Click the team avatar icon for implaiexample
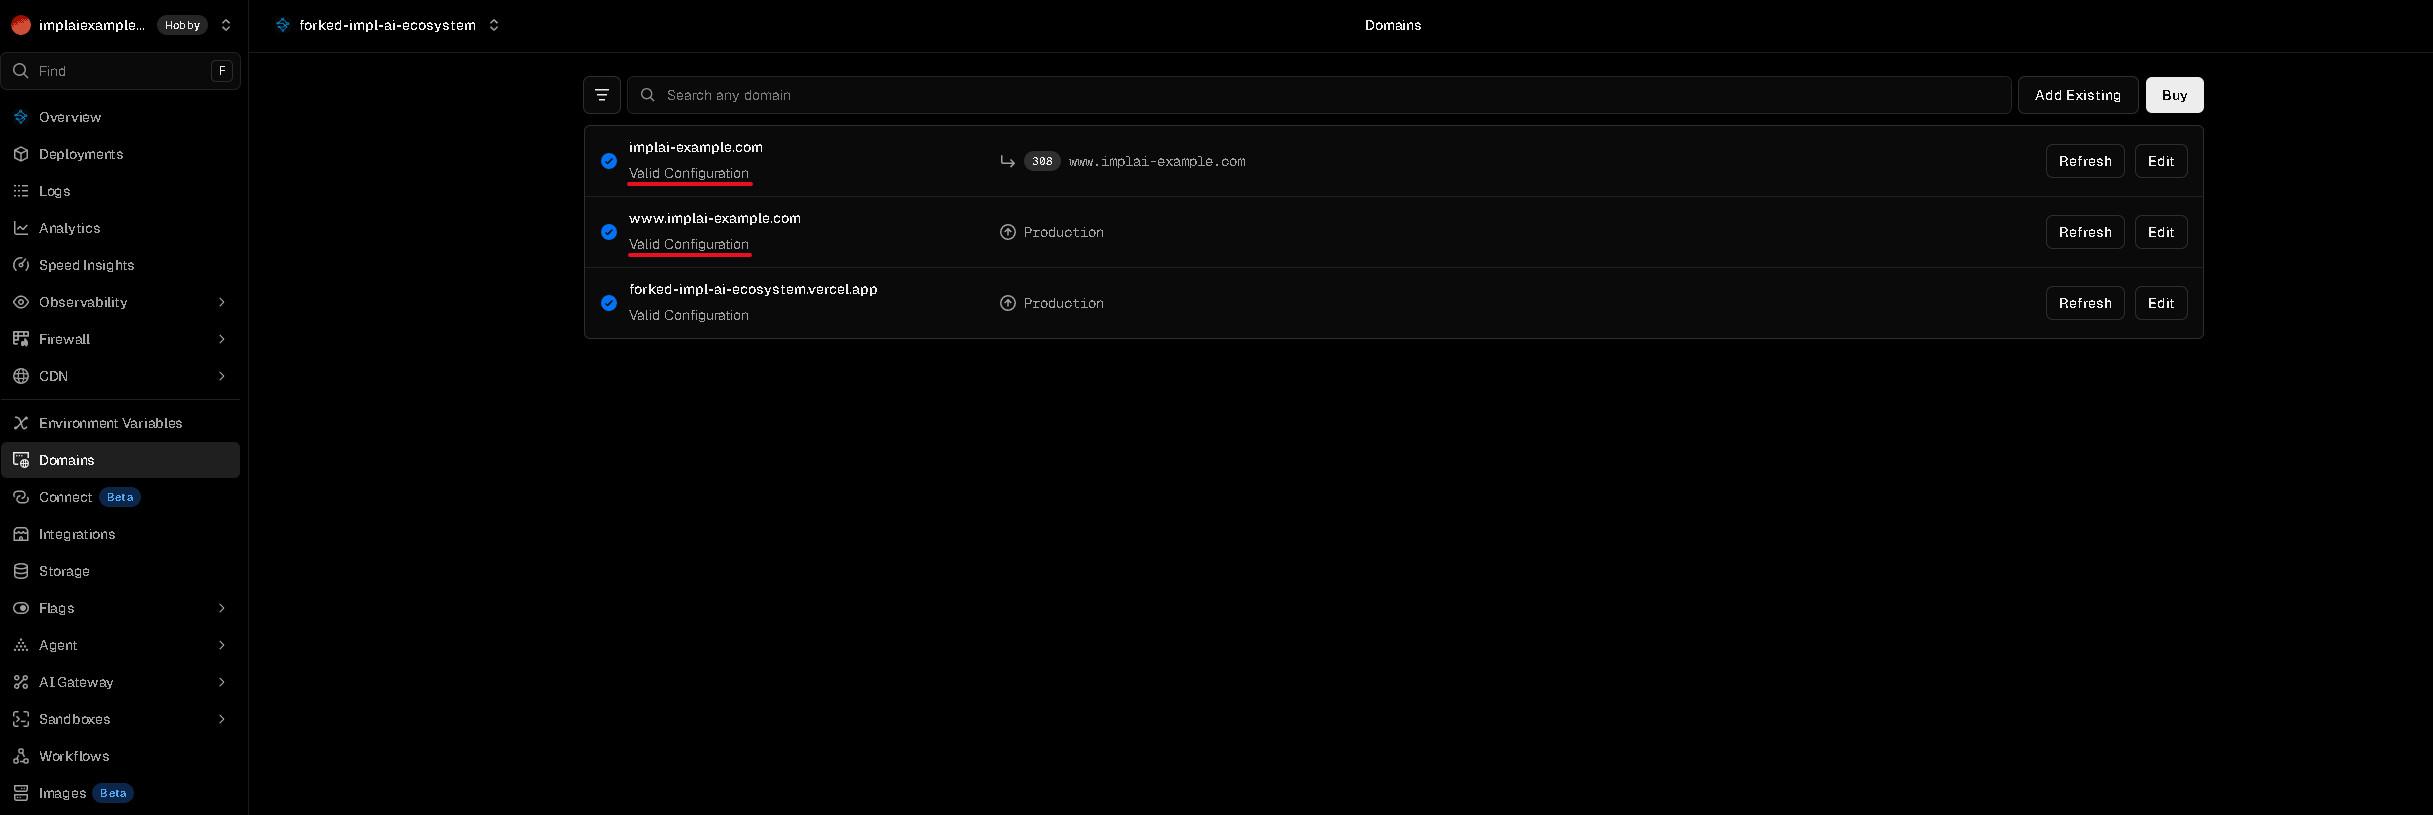The width and height of the screenshot is (2433, 815). tap(21, 25)
